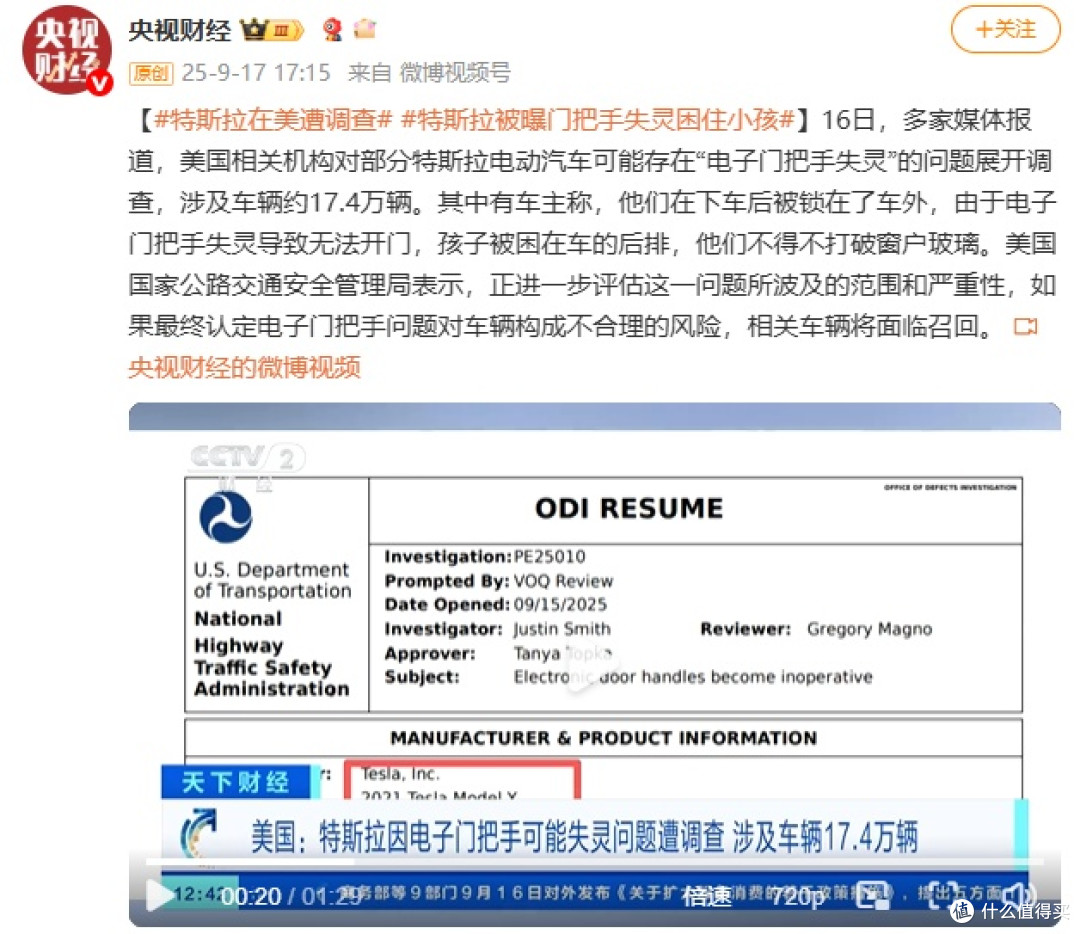Open the 720p video quality menu
1080x934 pixels.
(798, 896)
